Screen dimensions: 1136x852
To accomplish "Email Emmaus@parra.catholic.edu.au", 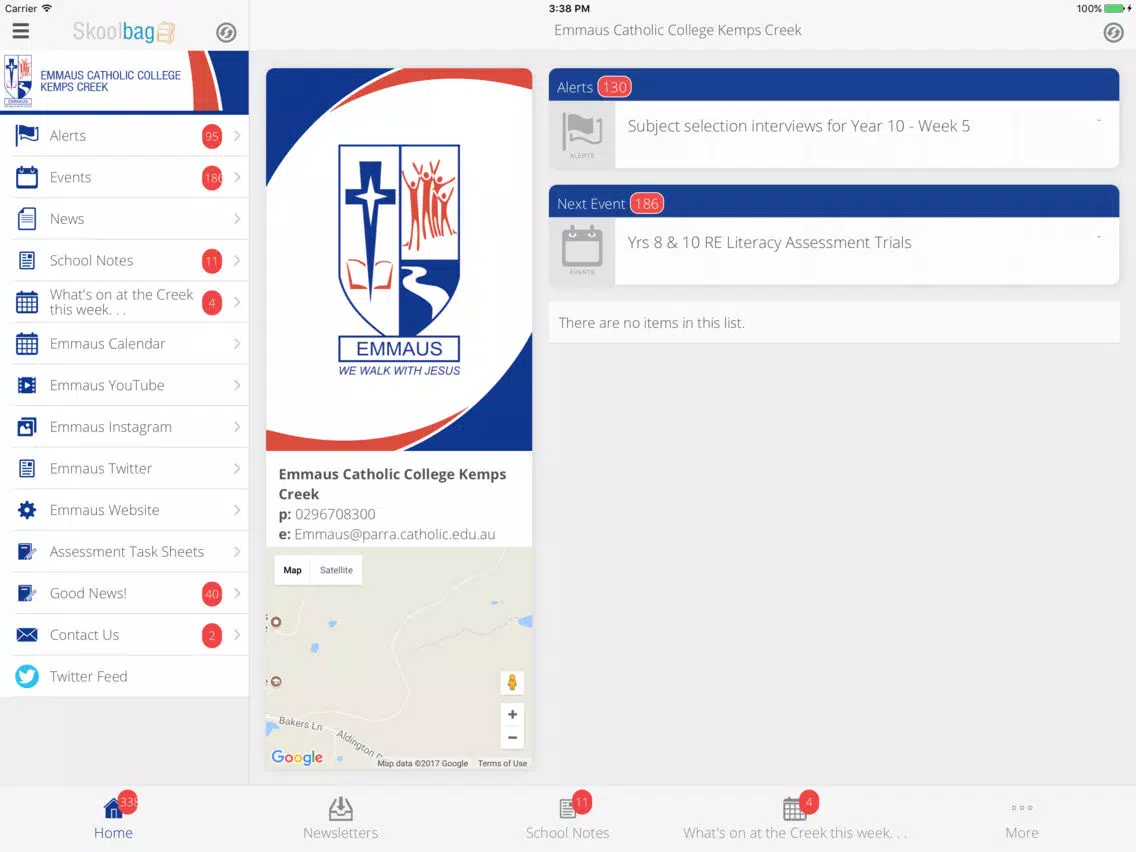I will coord(395,535).
